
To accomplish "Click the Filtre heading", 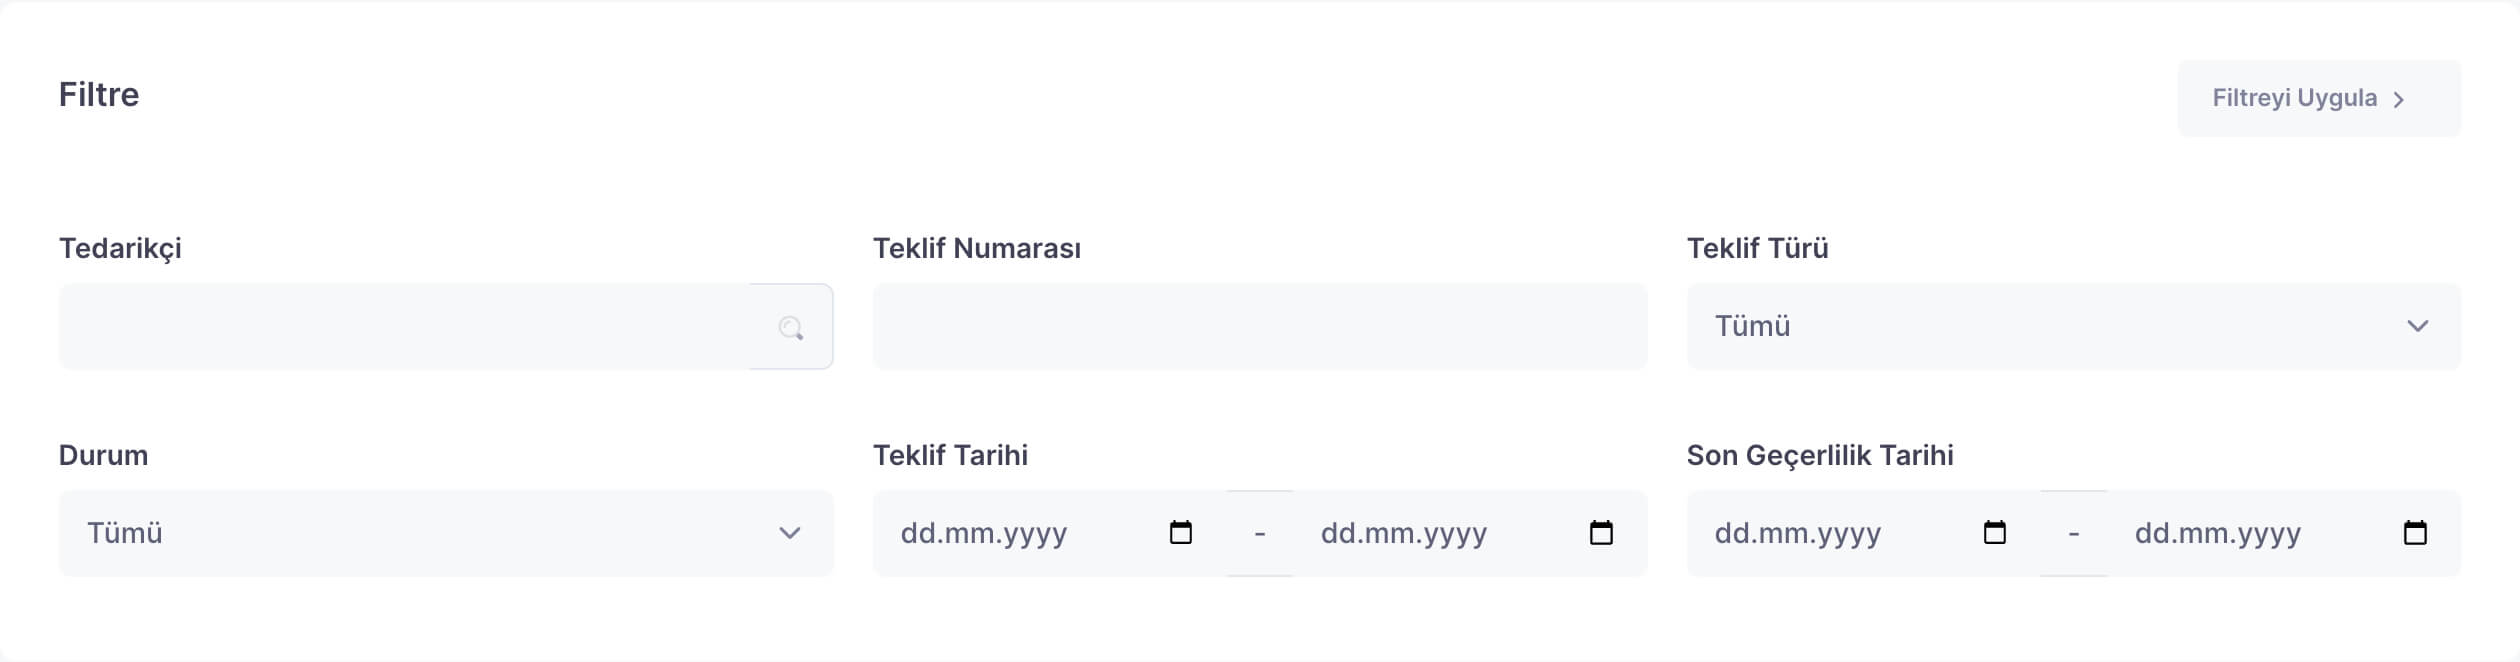I will [99, 94].
